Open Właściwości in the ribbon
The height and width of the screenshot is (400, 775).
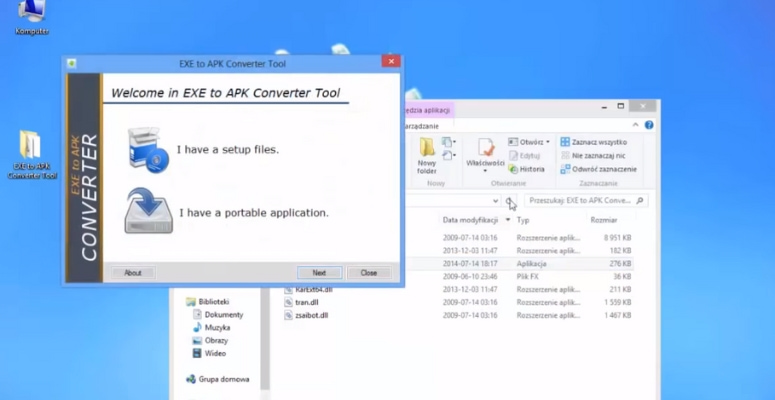pos(485,151)
